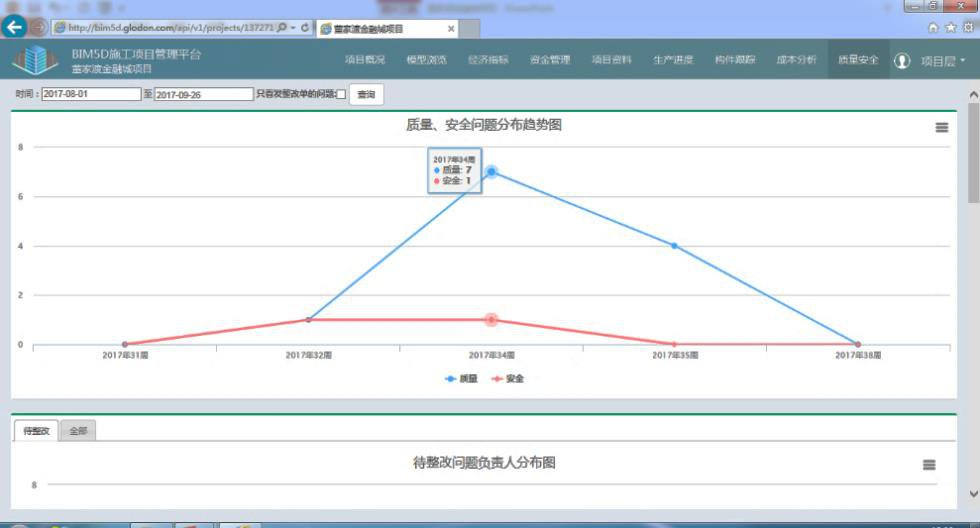980x528 pixels.
Task: Select 质量安全 menu item
Action: (858, 59)
